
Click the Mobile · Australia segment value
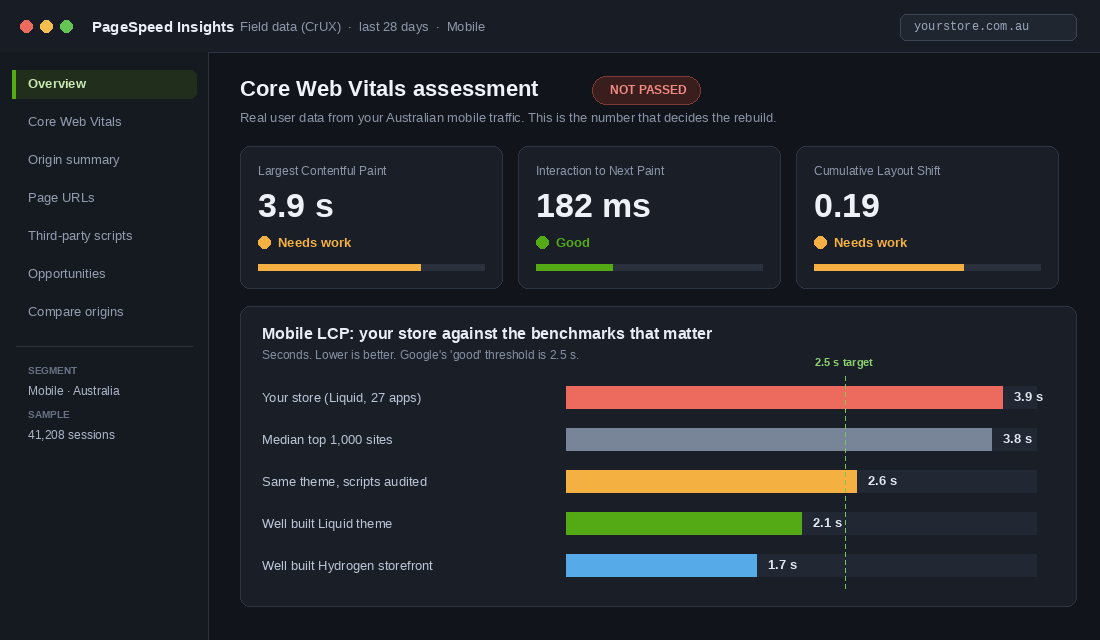click(74, 391)
